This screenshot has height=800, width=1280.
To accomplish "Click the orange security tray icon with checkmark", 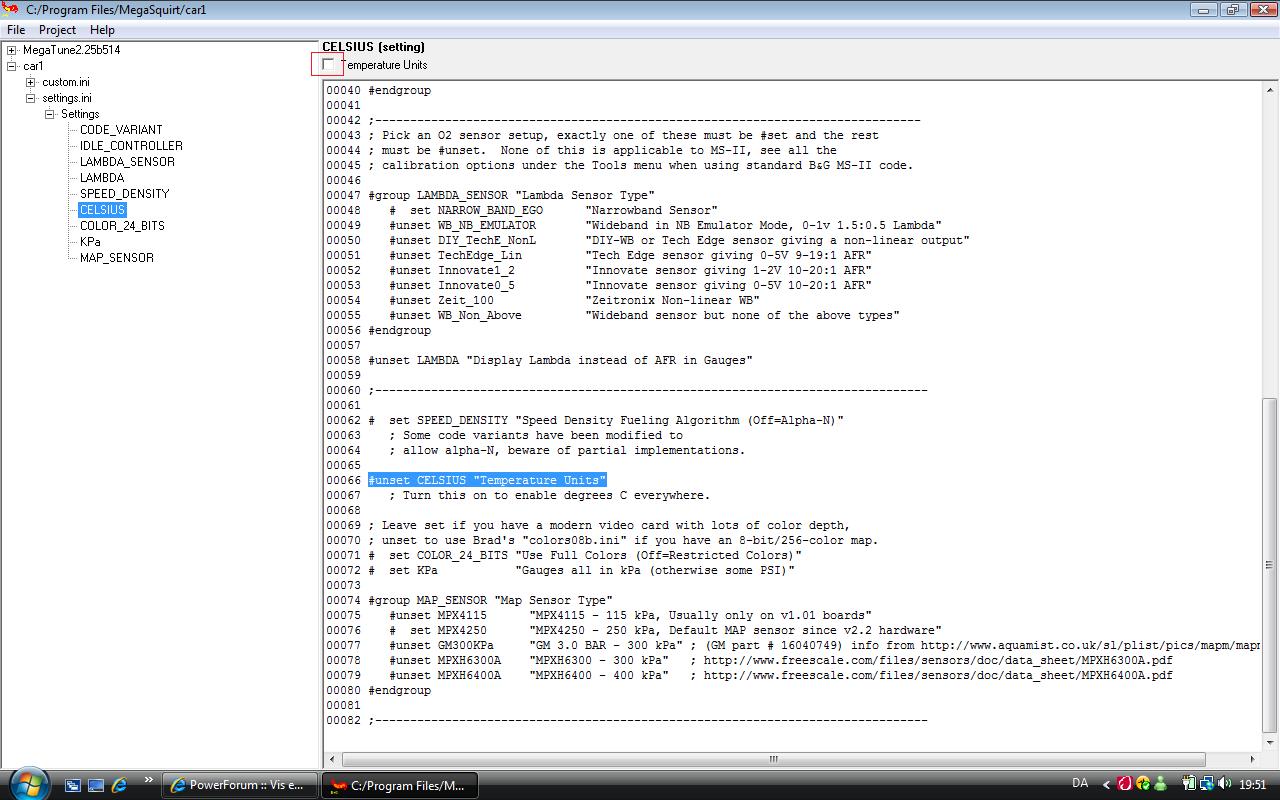I will [1142, 784].
